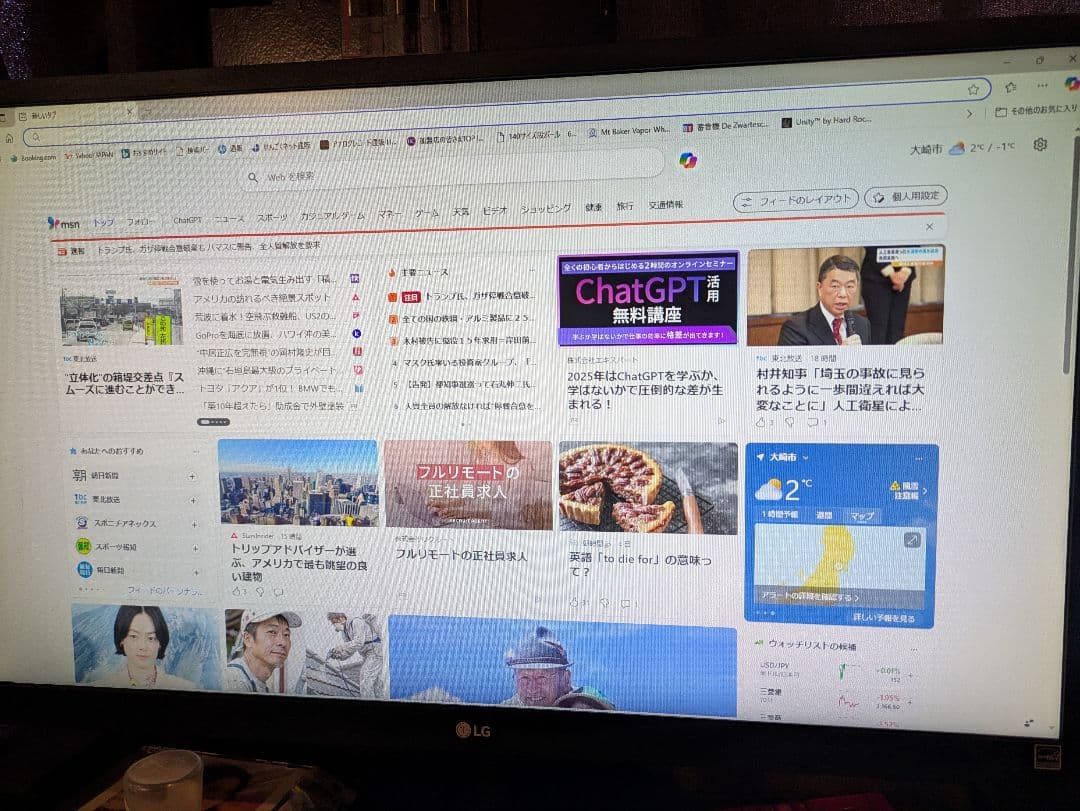1080x811 pixels.
Task: Switch to the マップ tab in the weather widget
Action: pos(864,515)
